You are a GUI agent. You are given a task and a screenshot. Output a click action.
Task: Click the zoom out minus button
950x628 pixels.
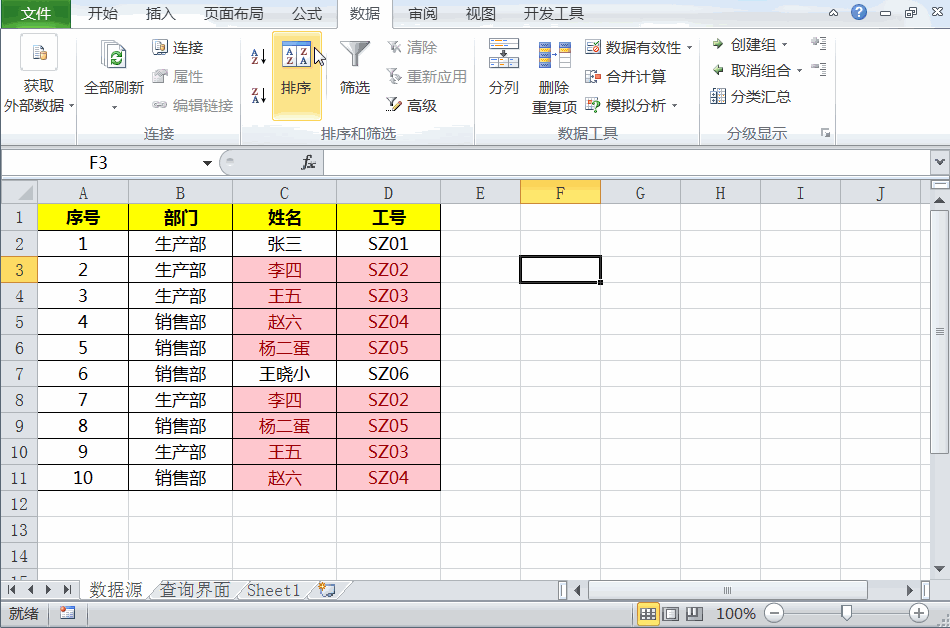(774, 613)
